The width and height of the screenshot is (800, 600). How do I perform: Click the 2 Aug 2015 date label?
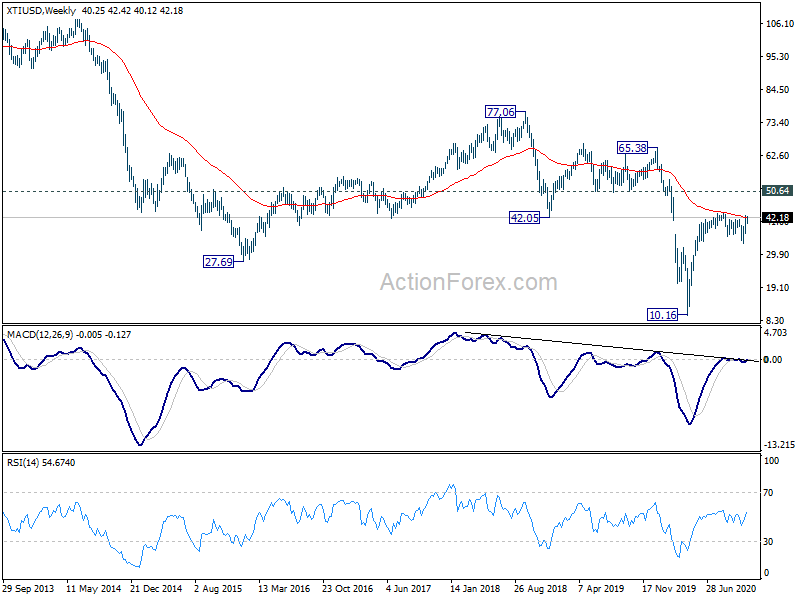point(219,589)
